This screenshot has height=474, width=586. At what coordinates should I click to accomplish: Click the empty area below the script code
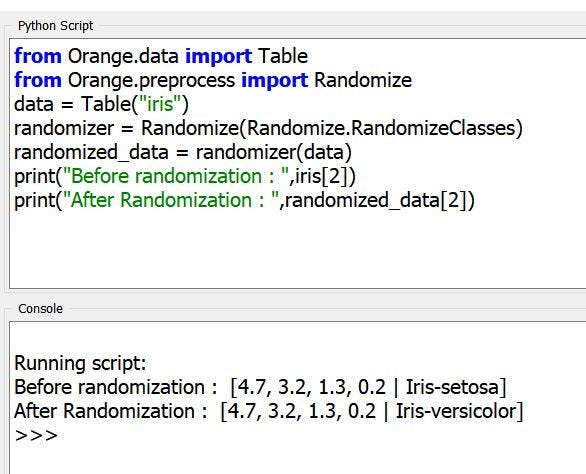click(x=297, y=249)
